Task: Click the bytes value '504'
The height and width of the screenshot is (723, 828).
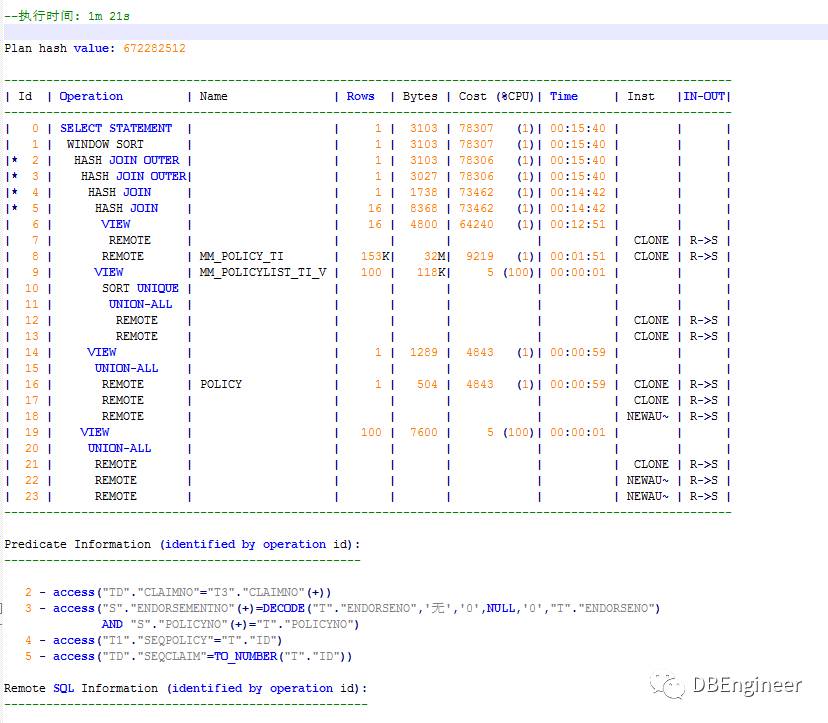Action: coord(427,384)
